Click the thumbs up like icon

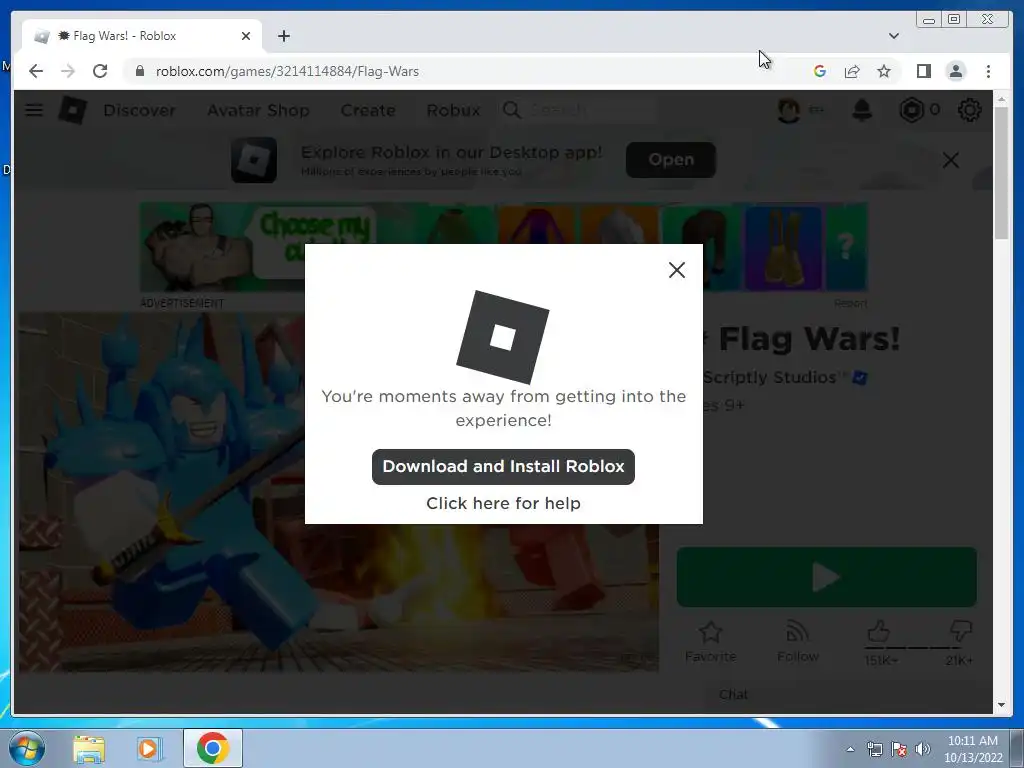pyautogui.click(x=879, y=632)
